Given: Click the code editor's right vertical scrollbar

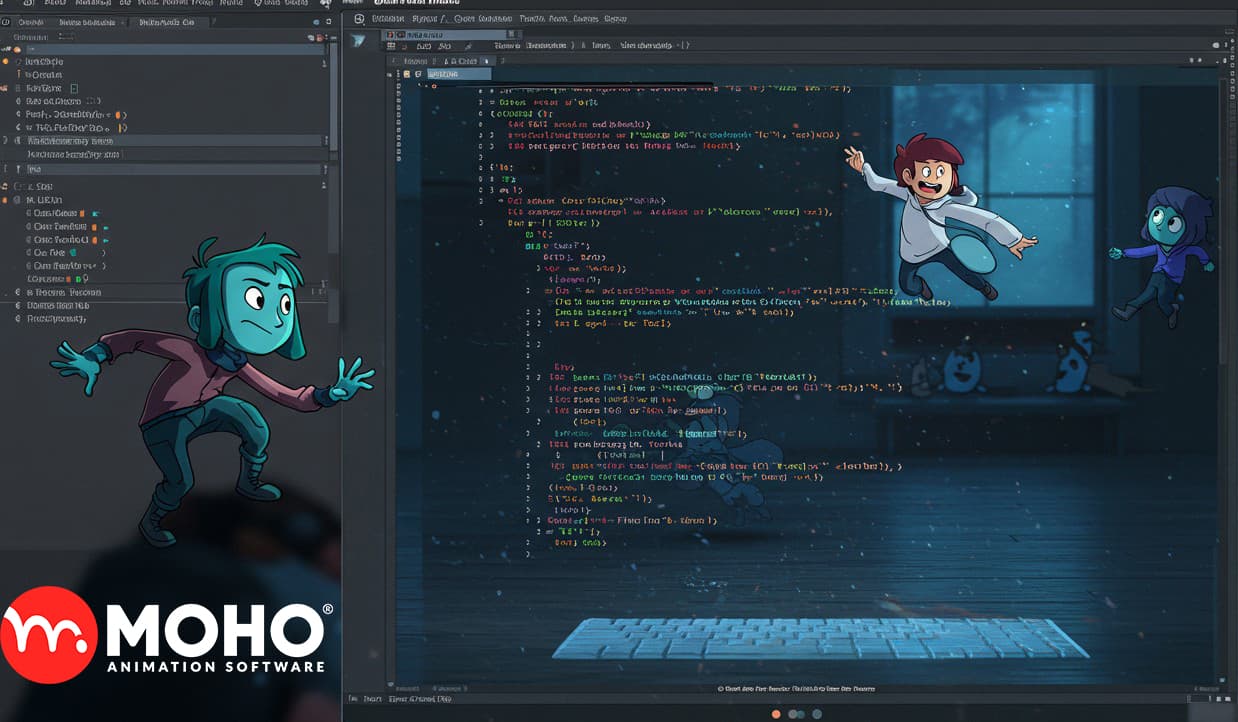Looking at the screenshot, I should [x=1224, y=220].
